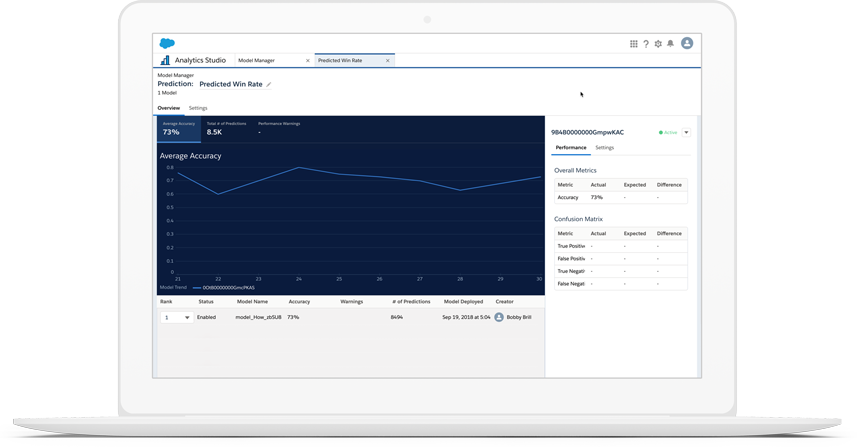Click the Analytics Studio bar chart icon
The width and height of the screenshot is (857, 447).
tap(165, 60)
